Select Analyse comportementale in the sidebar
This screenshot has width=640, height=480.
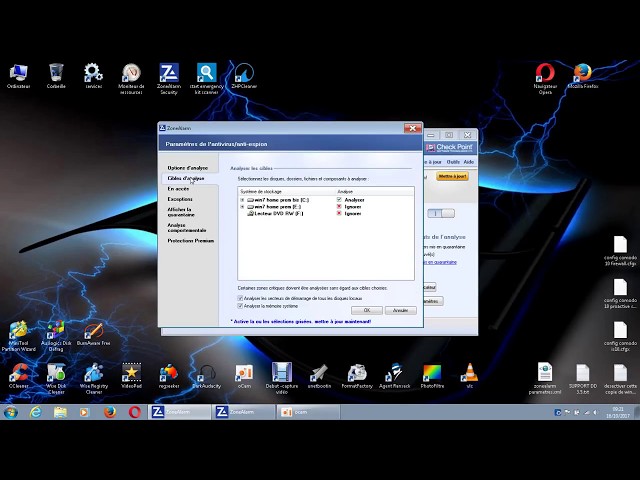coord(187,228)
